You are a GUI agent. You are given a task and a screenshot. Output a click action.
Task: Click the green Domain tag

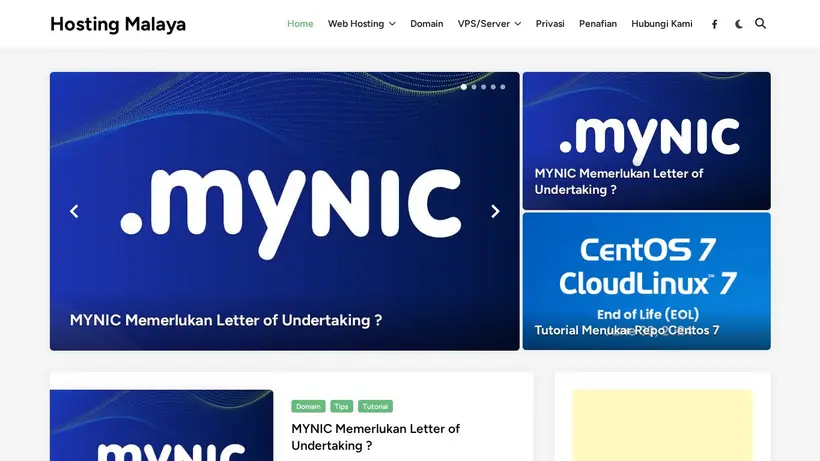coord(309,406)
